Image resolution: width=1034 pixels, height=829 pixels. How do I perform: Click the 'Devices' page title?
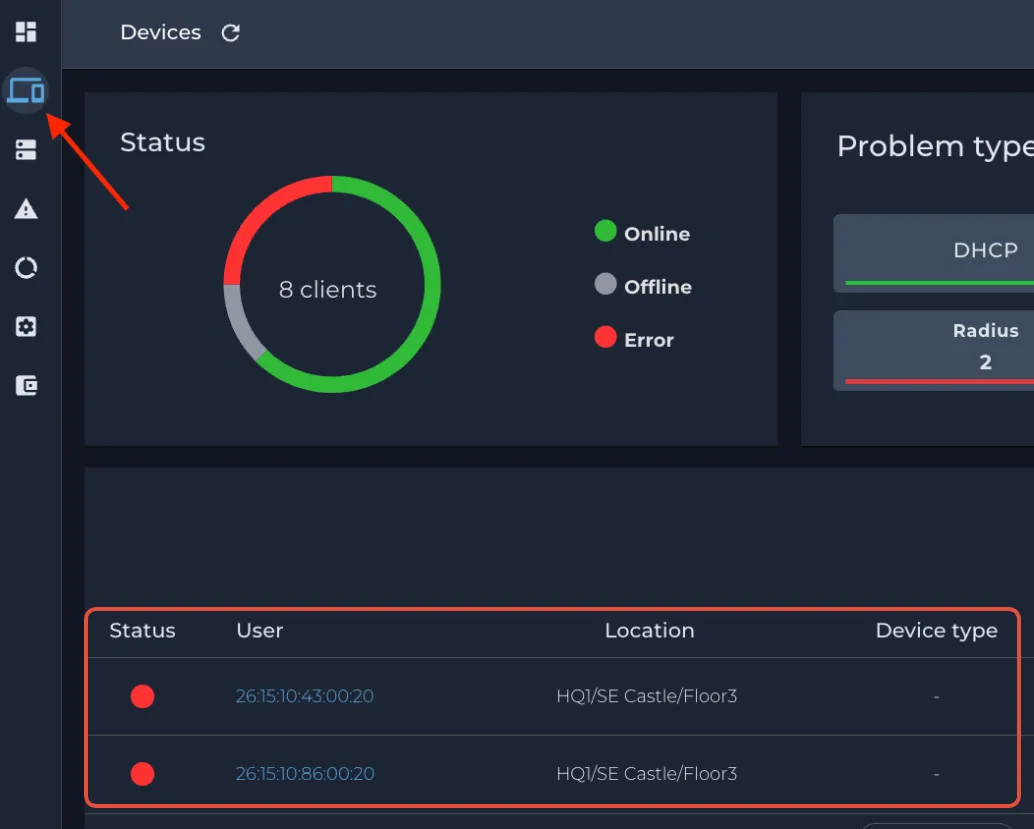(160, 32)
